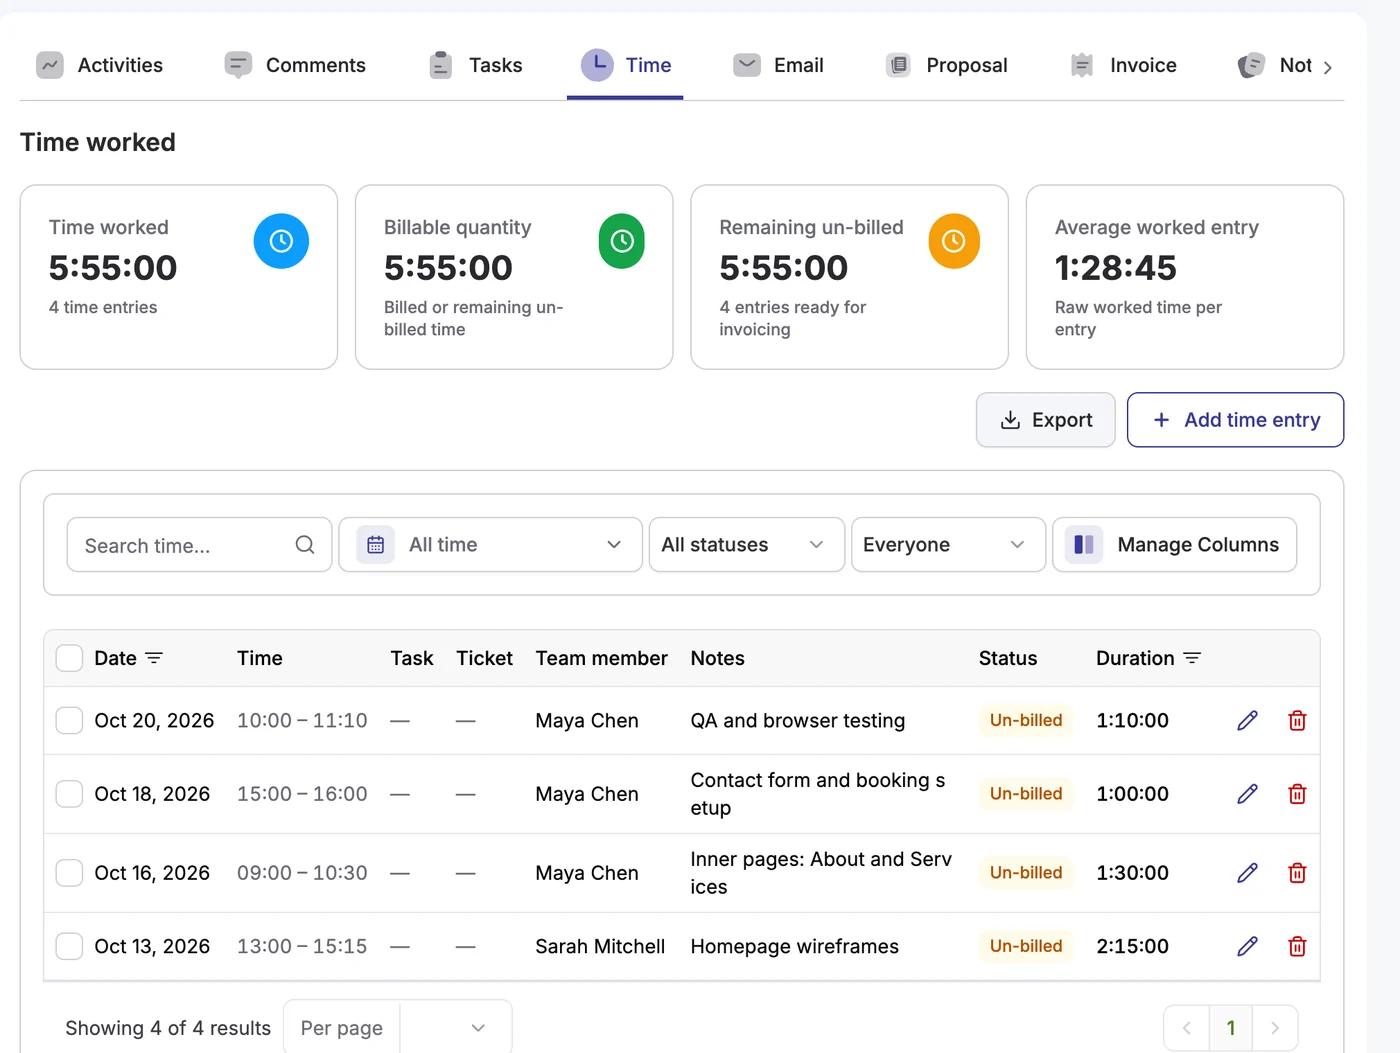This screenshot has height=1053, width=1400.
Task: Edit the Oct 16, 2026 time entry
Action: 1247,873
